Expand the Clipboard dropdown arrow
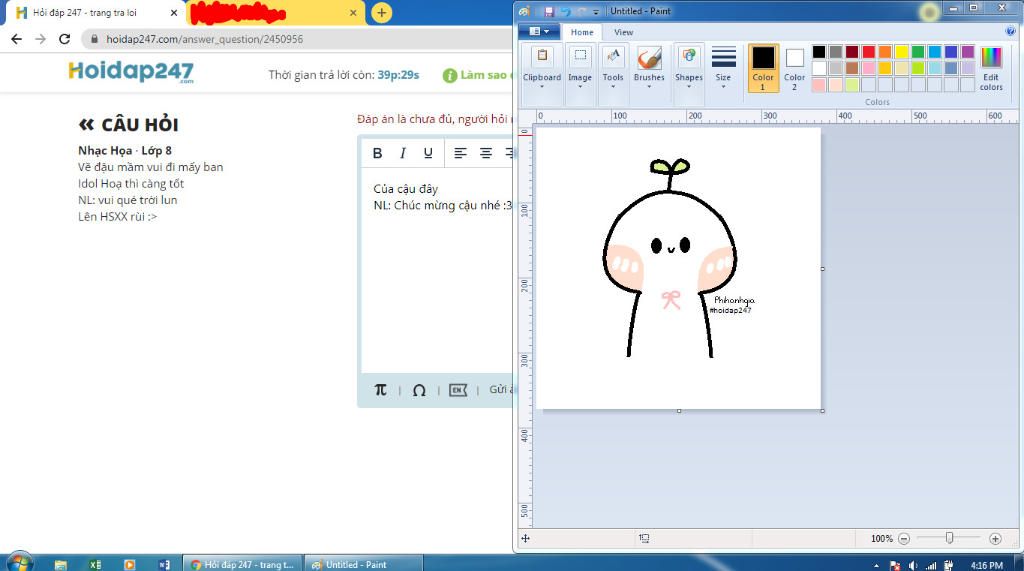The image size is (1024, 571). pos(542,86)
